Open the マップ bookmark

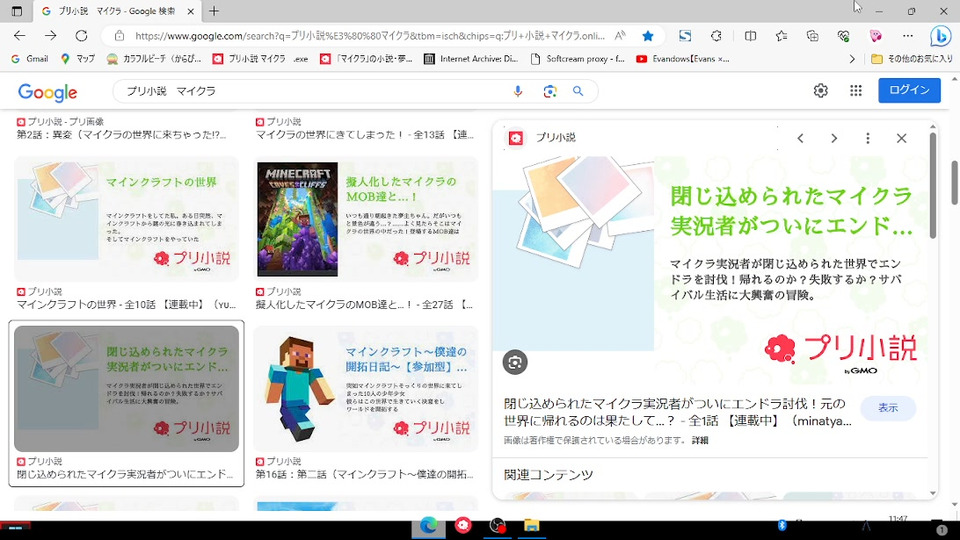(x=78, y=59)
